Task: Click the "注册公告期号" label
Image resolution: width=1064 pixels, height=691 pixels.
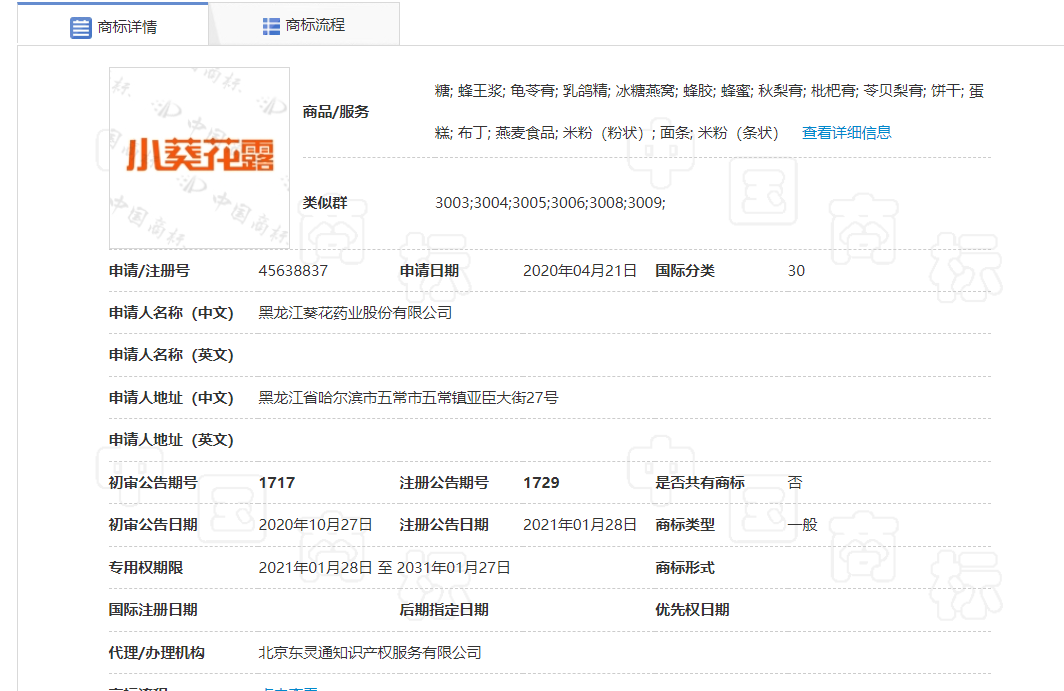Action: (444, 483)
